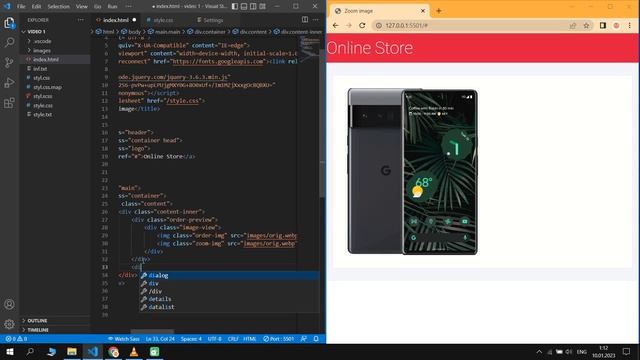Expand the images folder
This screenshot has width=640, height=360.
(x=55, y=51)
